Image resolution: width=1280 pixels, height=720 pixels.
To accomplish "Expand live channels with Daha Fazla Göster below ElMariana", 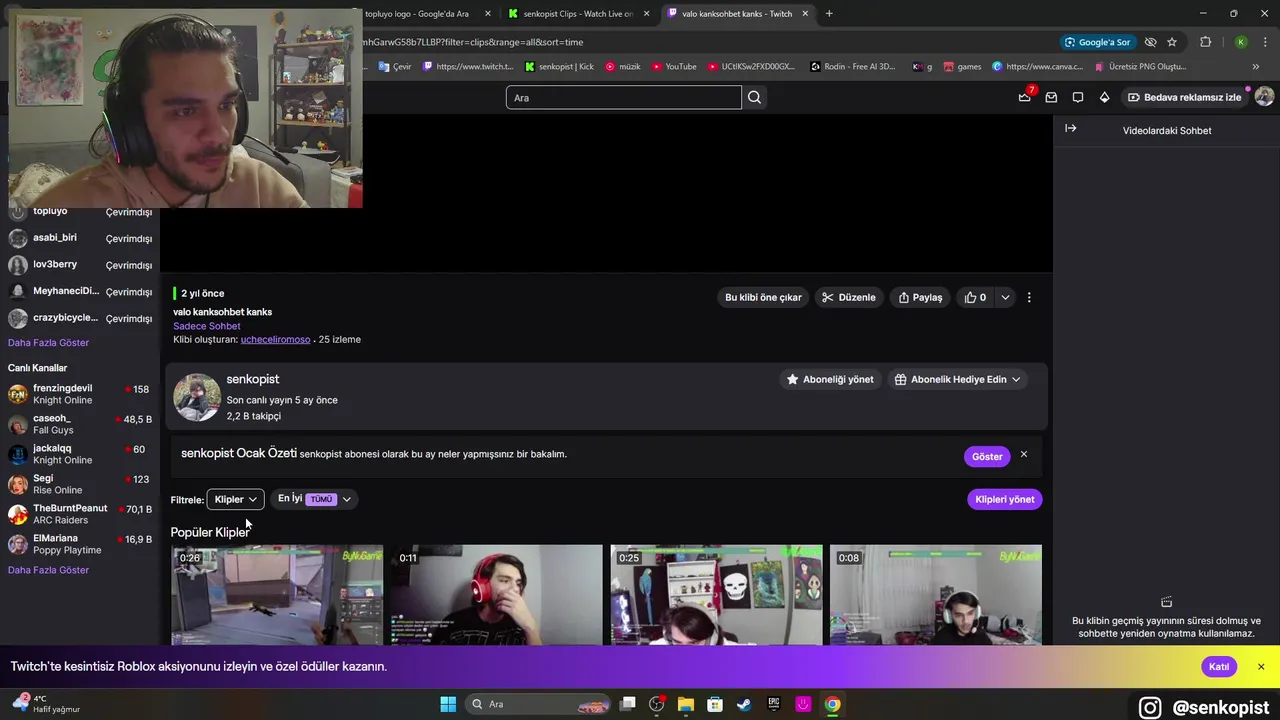I will tap(48, 570).
